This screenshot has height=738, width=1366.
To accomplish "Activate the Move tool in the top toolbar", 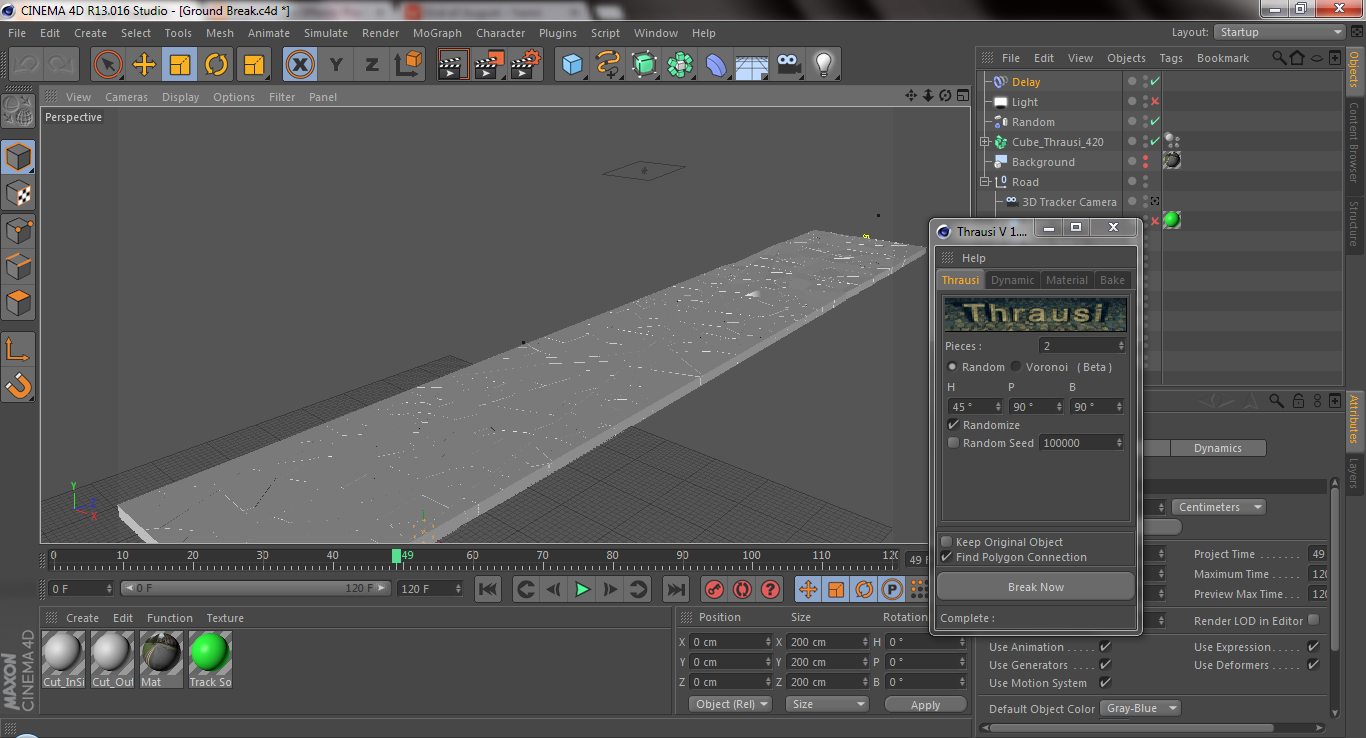I will pyautogui.click(x=144, y=65).
